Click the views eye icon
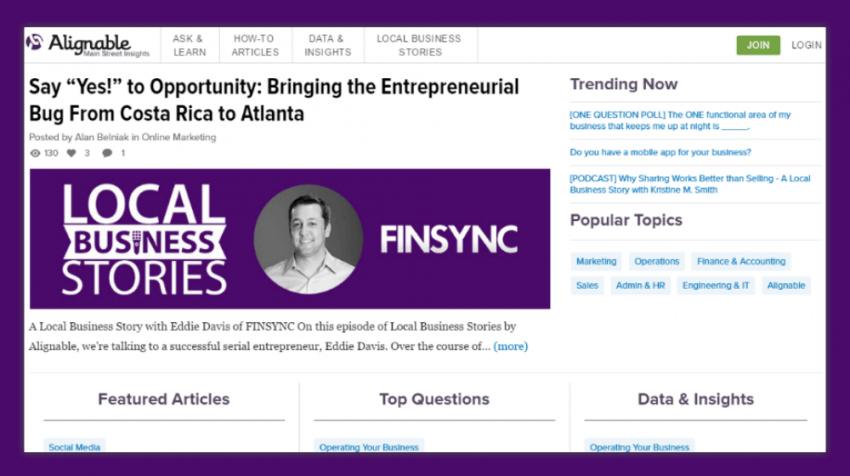Image resolution: width=850 pixels, height=476 pixels. [36, 153]
